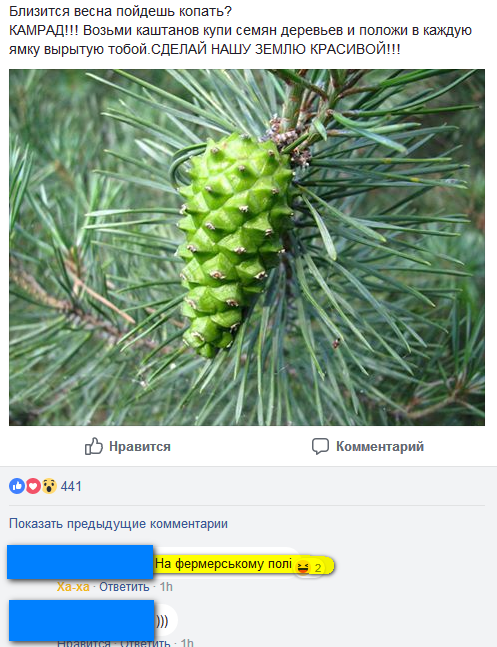Expand Показать предыдущие комментарии
This screenshot has width=497, height=647.
118,524
